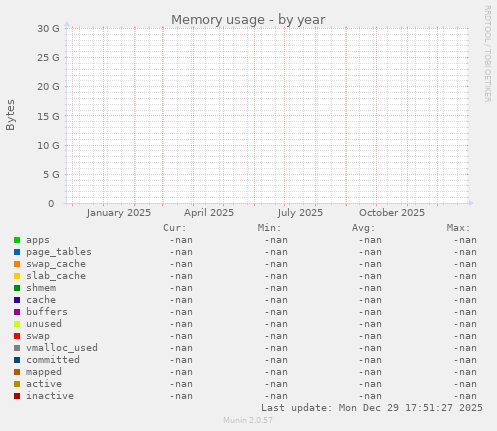Screen dimensions: 497x431
Task: Click the '5 G' axis value
Action: click(51, 174)
